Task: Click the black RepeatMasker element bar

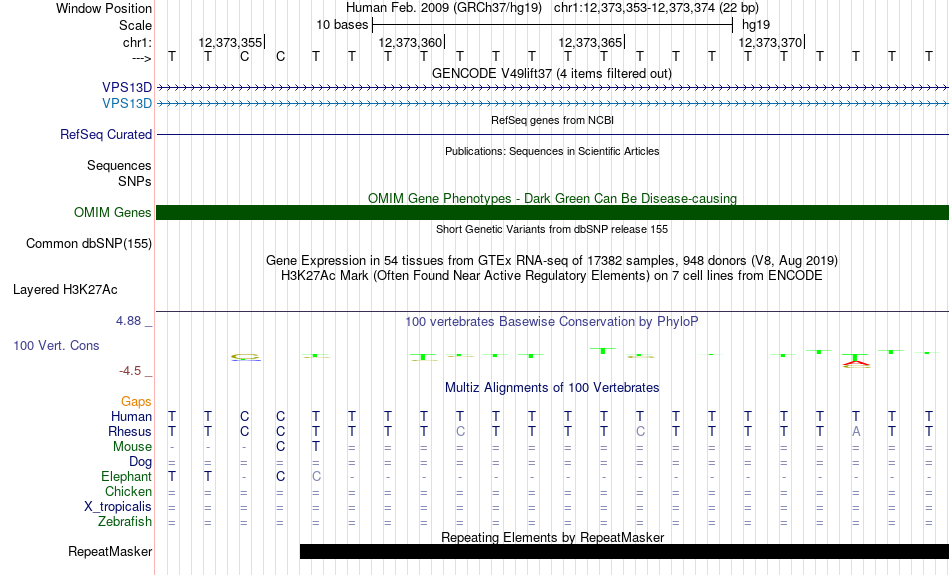Action: point(624,551)
